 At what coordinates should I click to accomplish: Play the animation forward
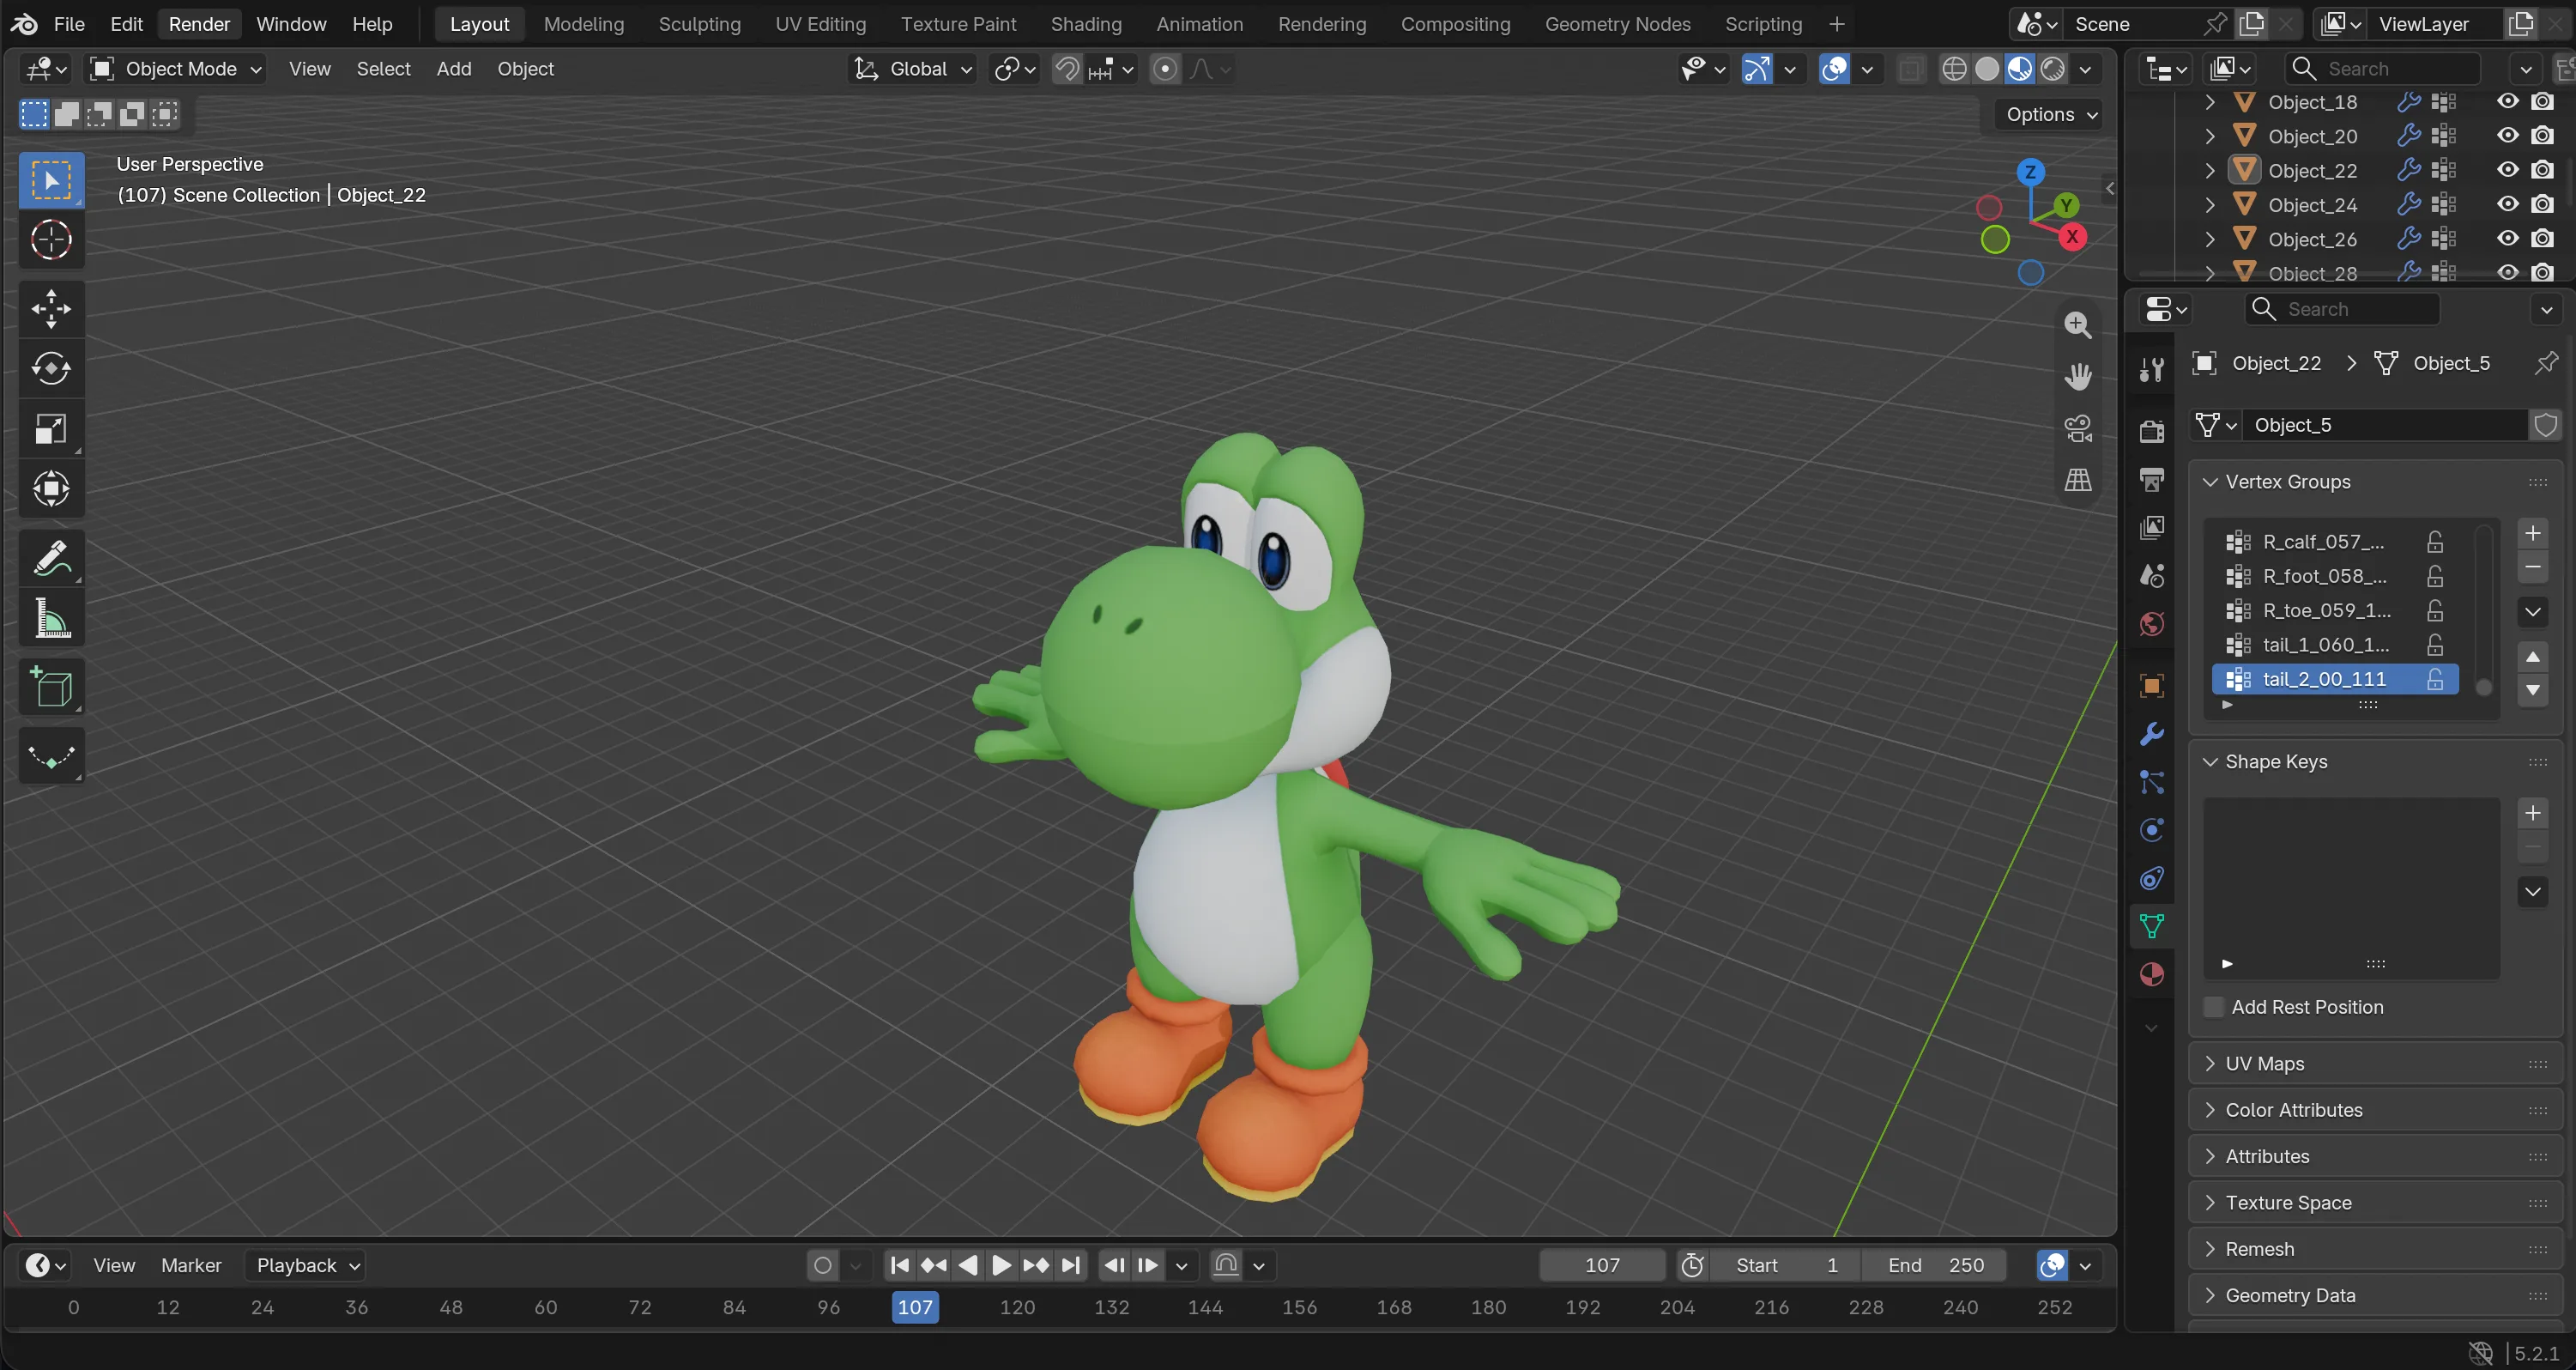[1000, 1265]
